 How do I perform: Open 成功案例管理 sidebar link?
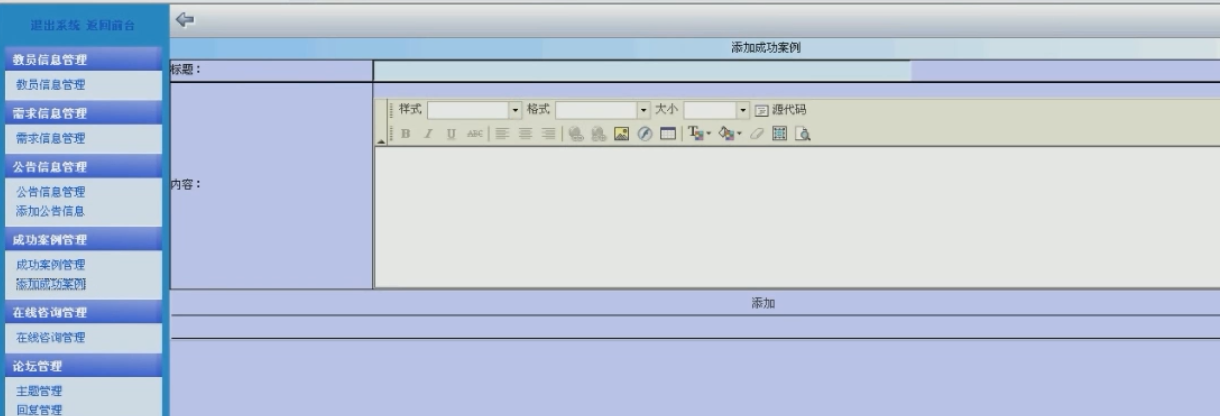point(51,265)
